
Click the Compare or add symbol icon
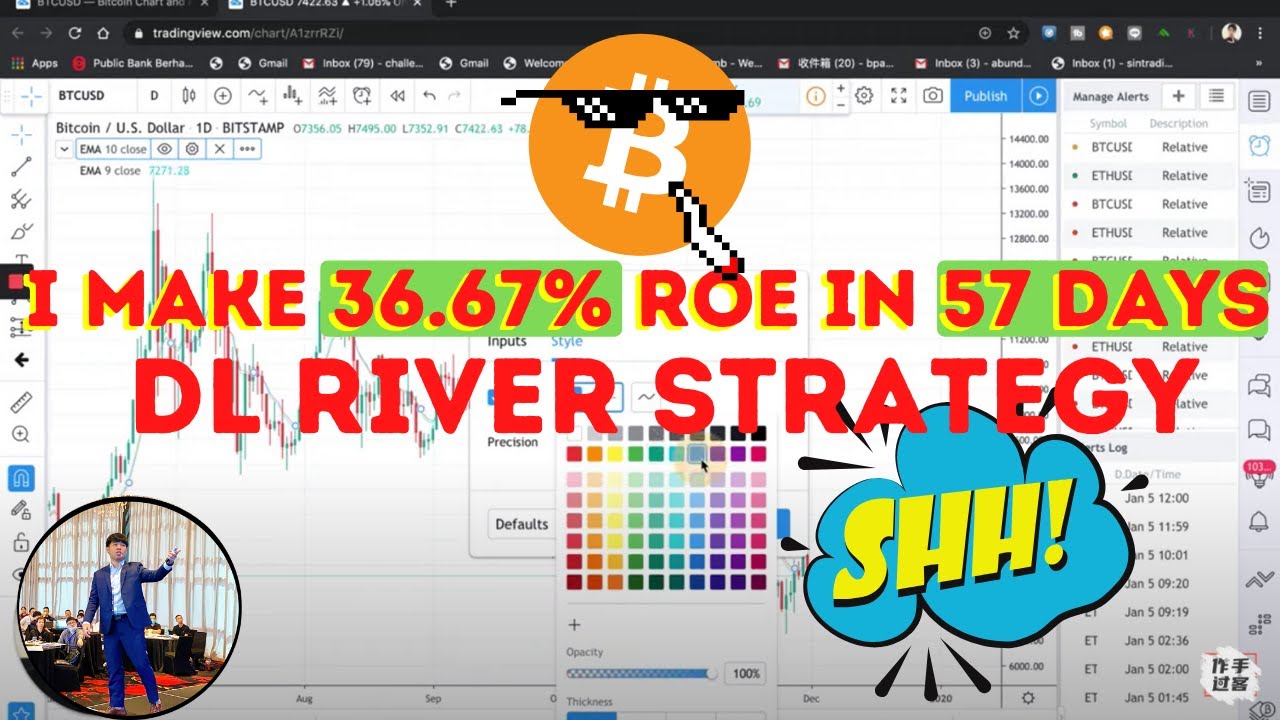(x=222, y=96)
